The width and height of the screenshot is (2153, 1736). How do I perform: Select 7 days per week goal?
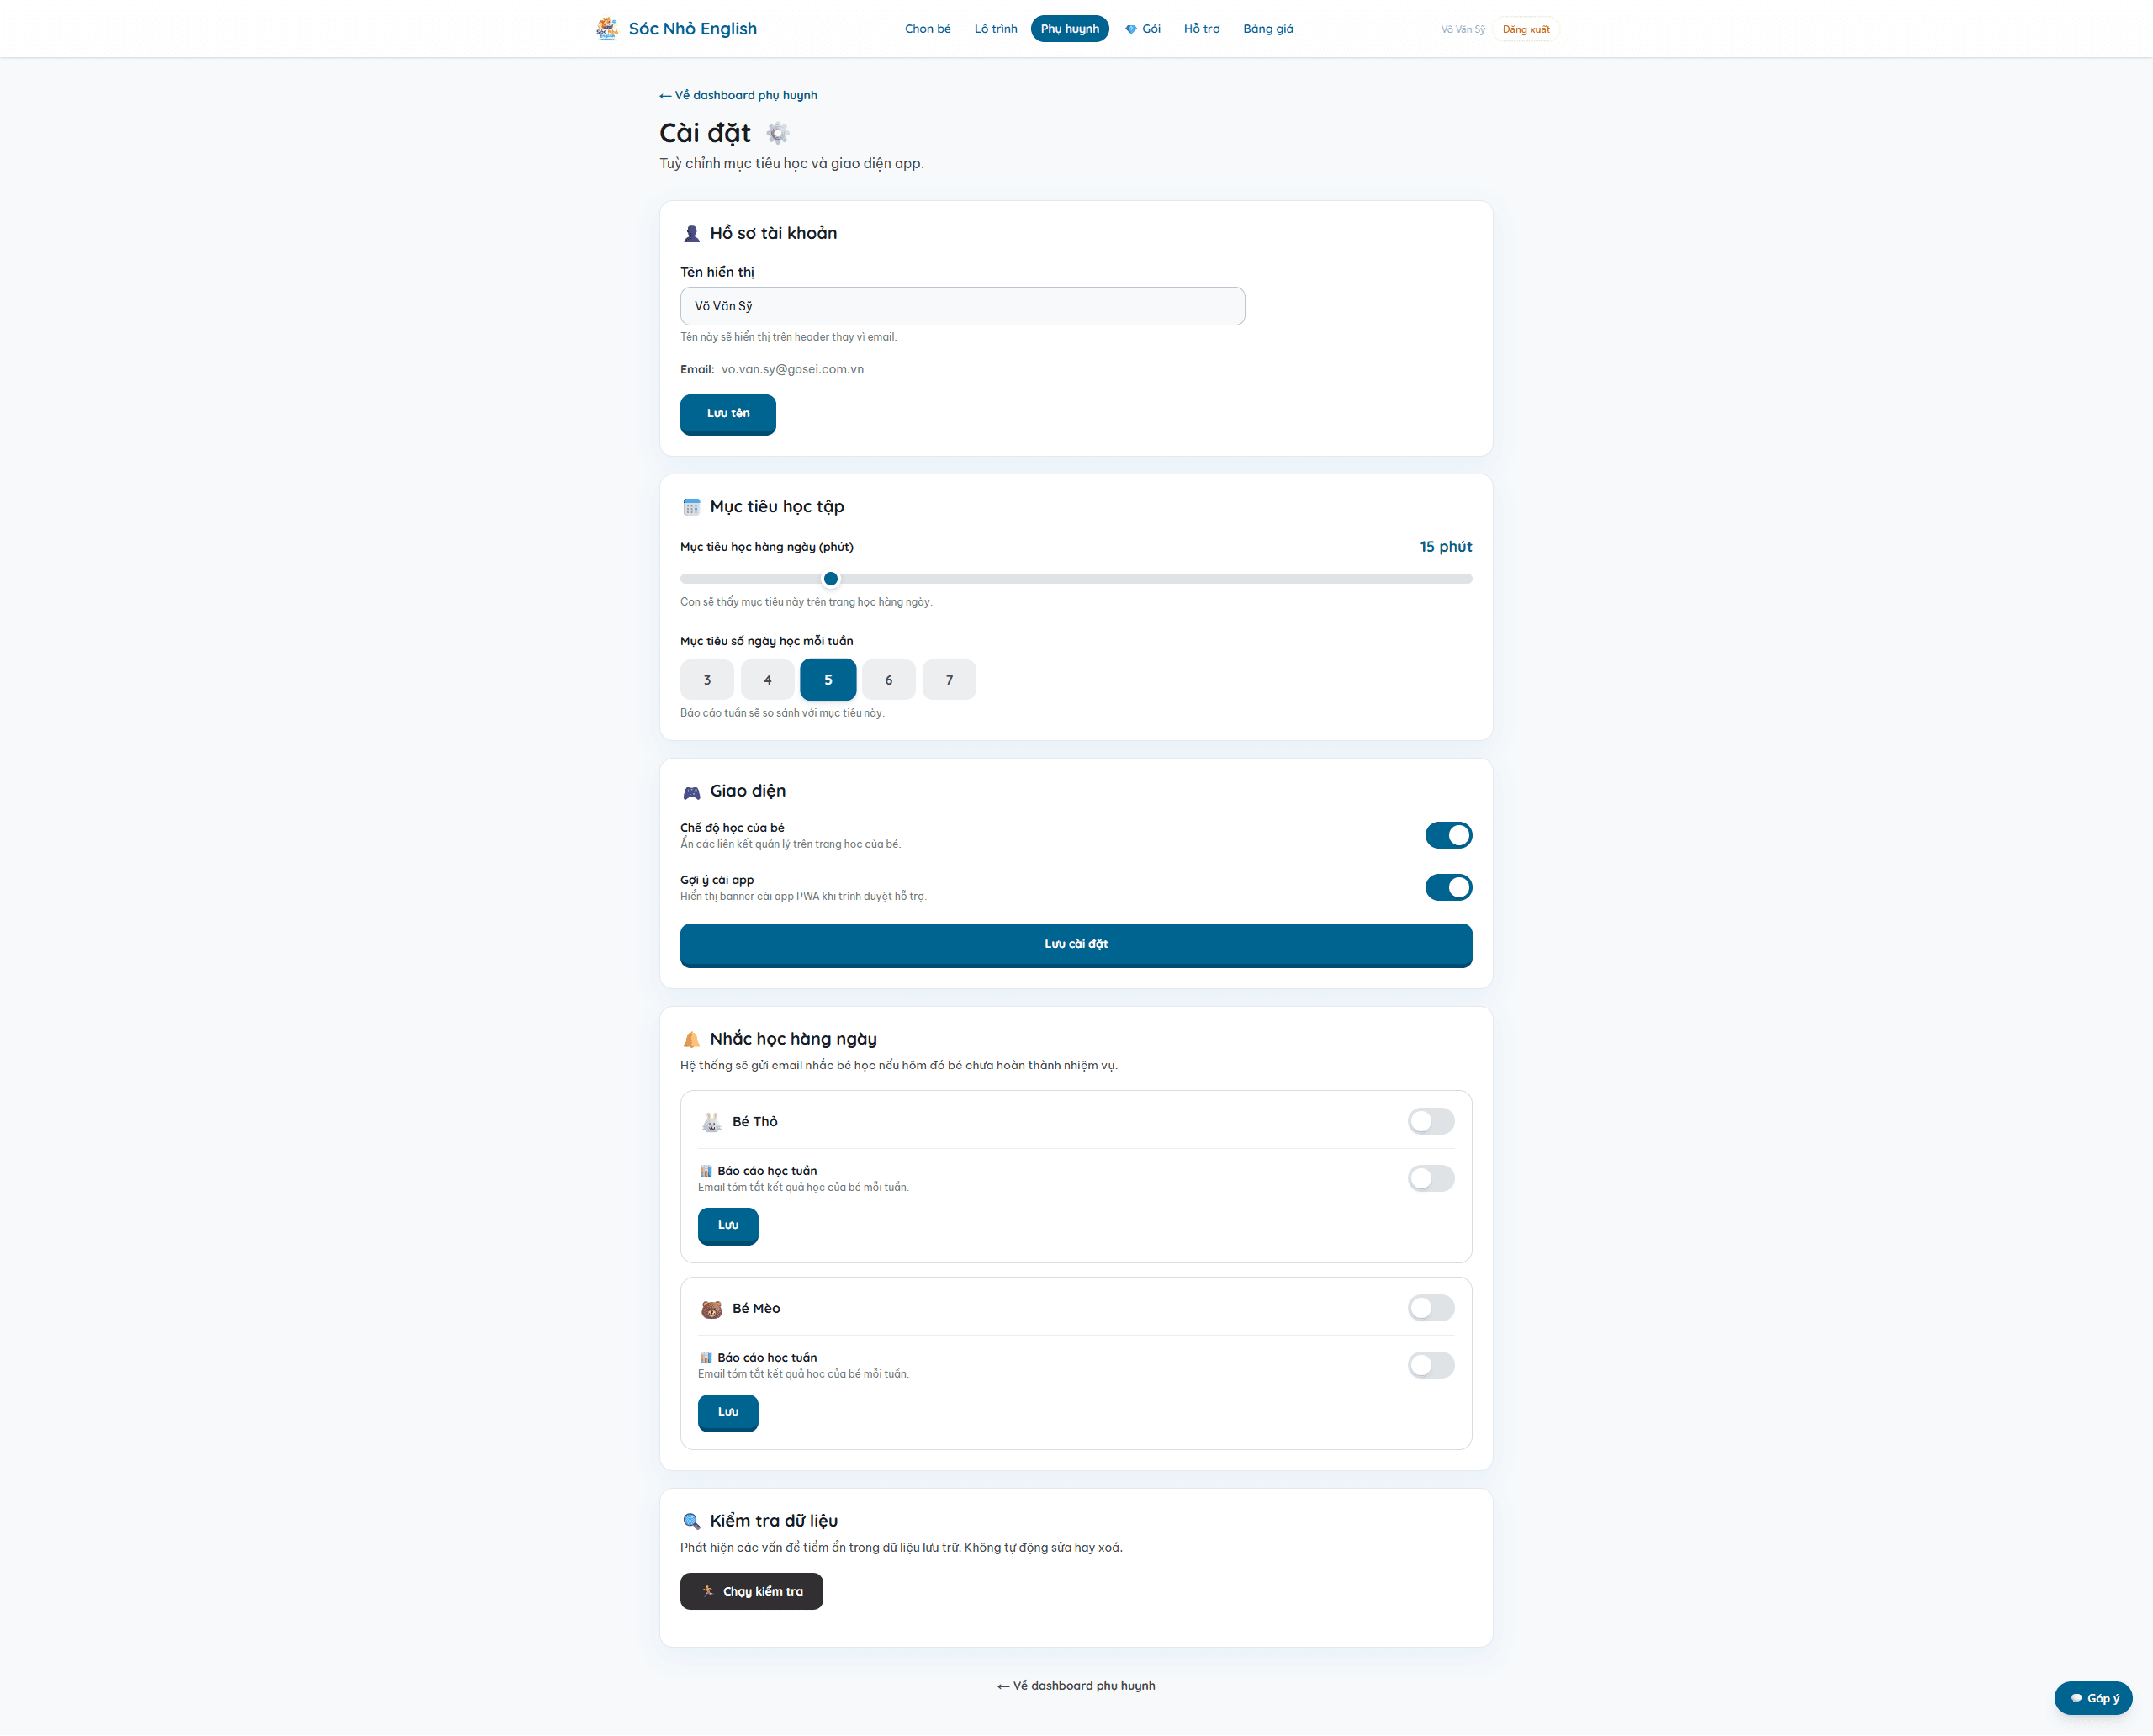(949, 680)
